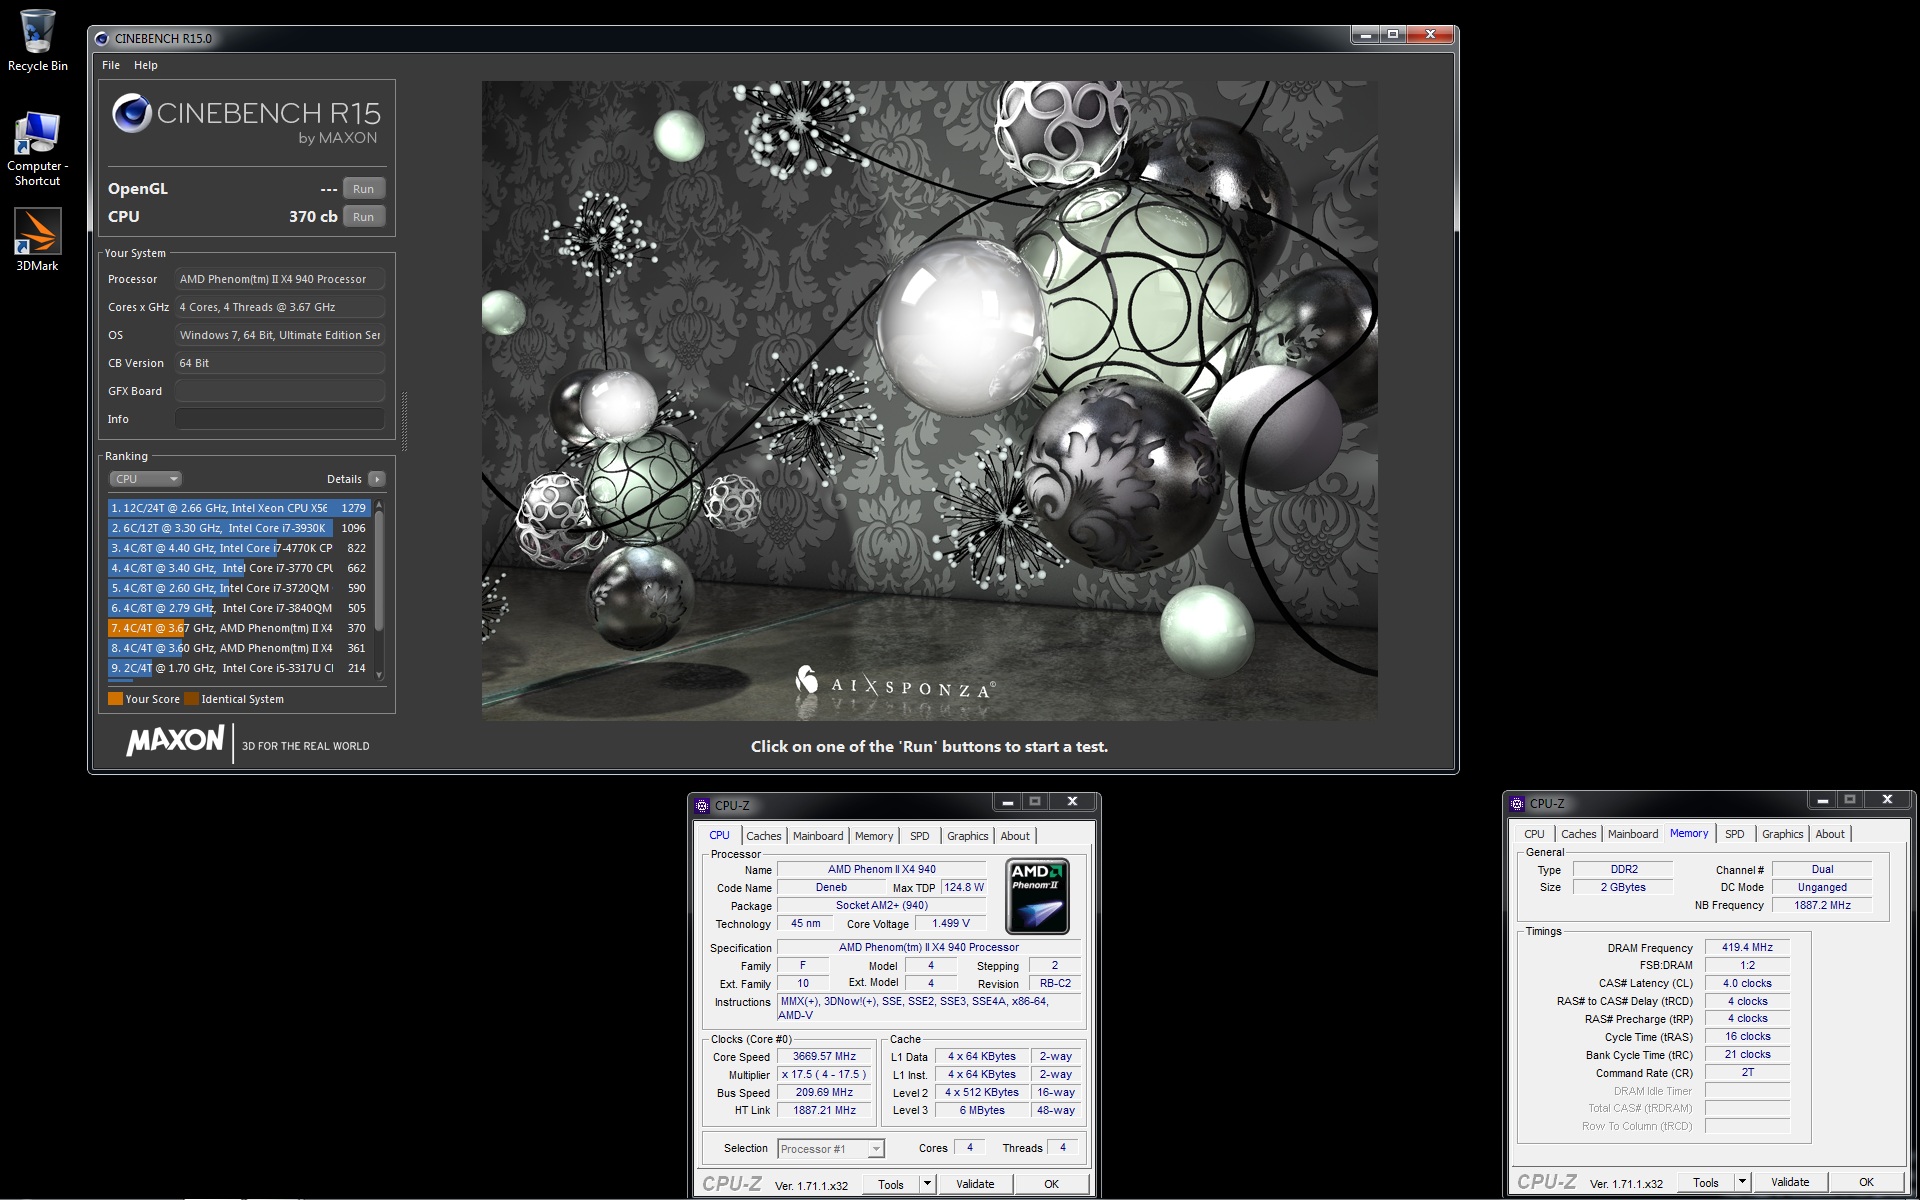Select orange ranking row AMD Phenom 370
The width and height of the screenshot is (1920, 1200).
[x=239, y=628]
